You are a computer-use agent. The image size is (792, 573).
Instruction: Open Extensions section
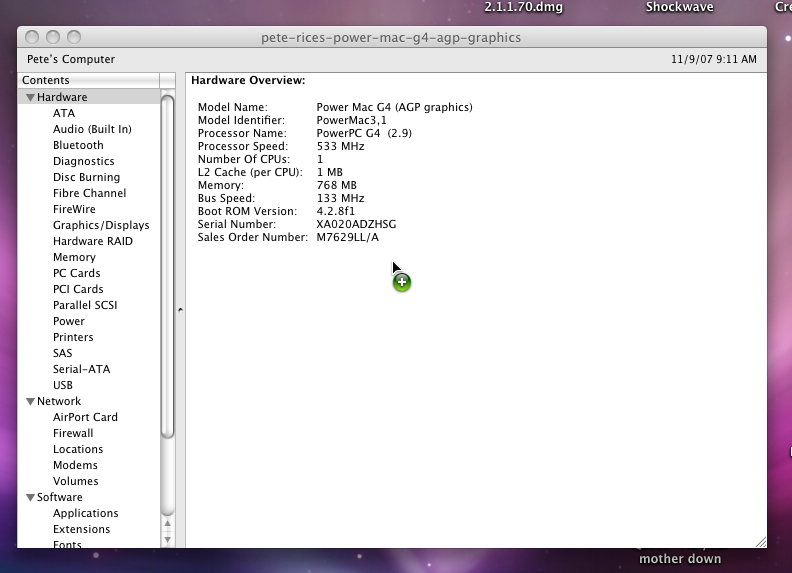point(81,529)
